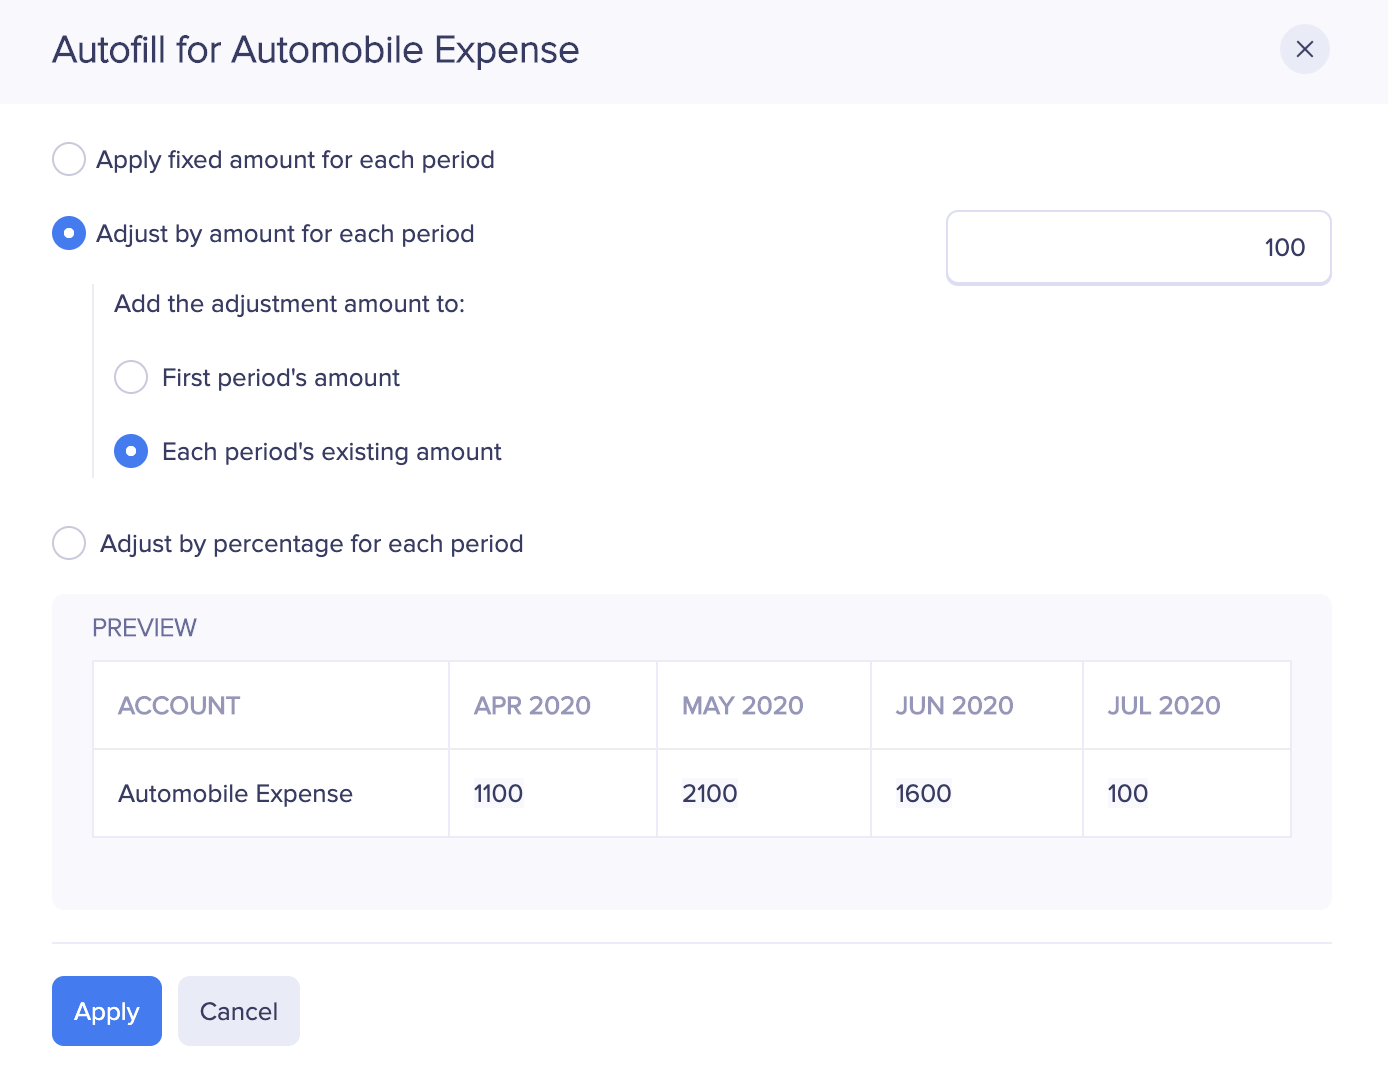Click the JUN 2020 column header
The width and height of the screenshot is (1388, 1070).
coord(953,705)
